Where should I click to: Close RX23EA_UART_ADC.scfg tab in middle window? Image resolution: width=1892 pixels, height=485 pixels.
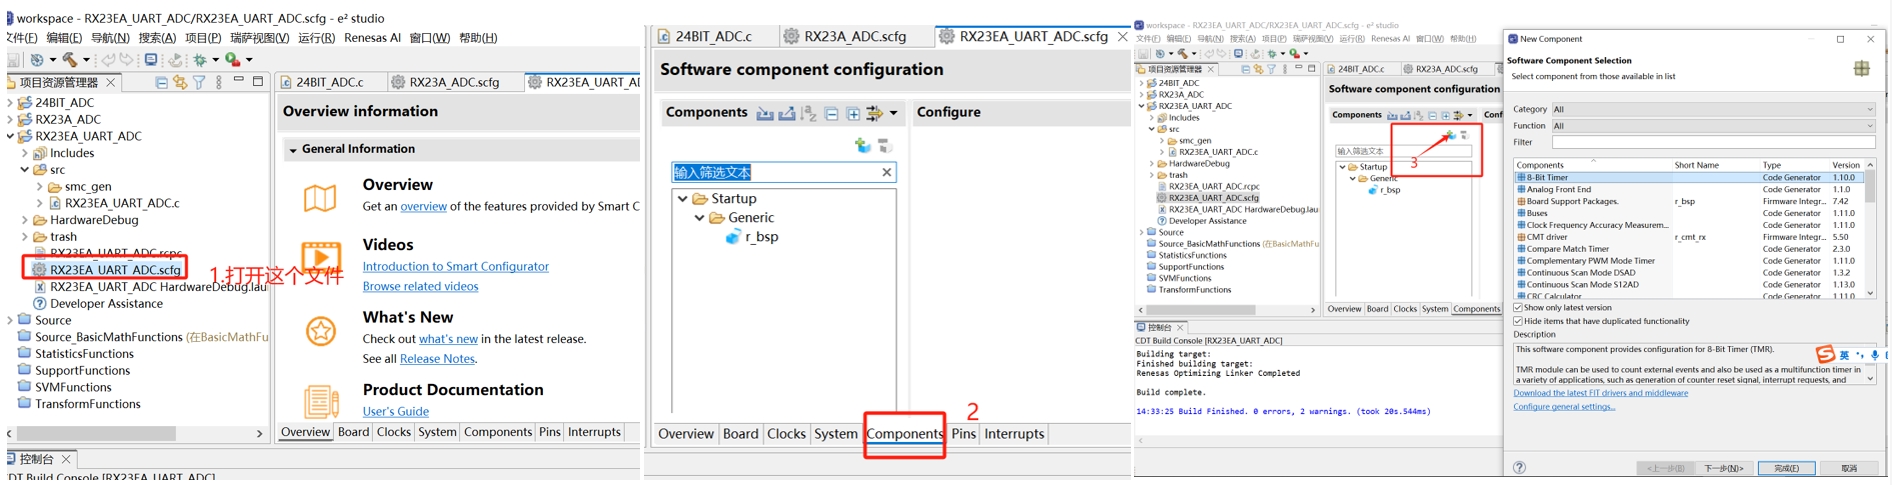click(1122, 36)
